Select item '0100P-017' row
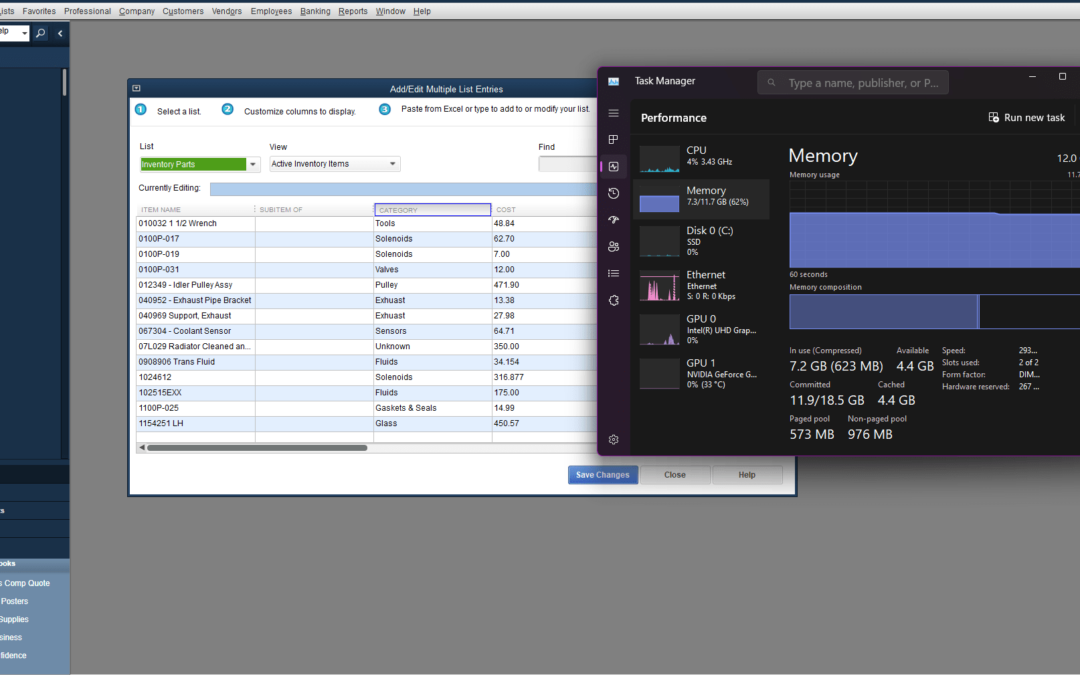The width and height of the screenshot is (1080, 675). click(x=196, y=239)
